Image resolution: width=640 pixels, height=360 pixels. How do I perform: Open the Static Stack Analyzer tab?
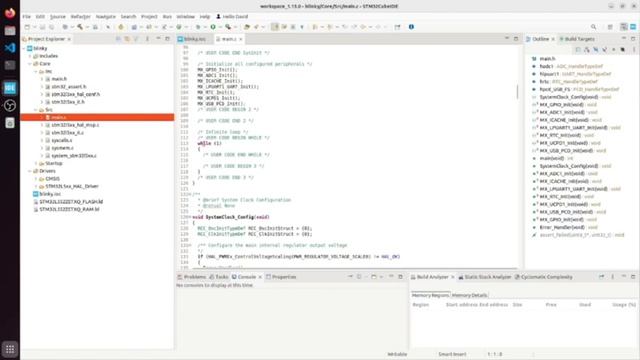click(x=484, y=277)
